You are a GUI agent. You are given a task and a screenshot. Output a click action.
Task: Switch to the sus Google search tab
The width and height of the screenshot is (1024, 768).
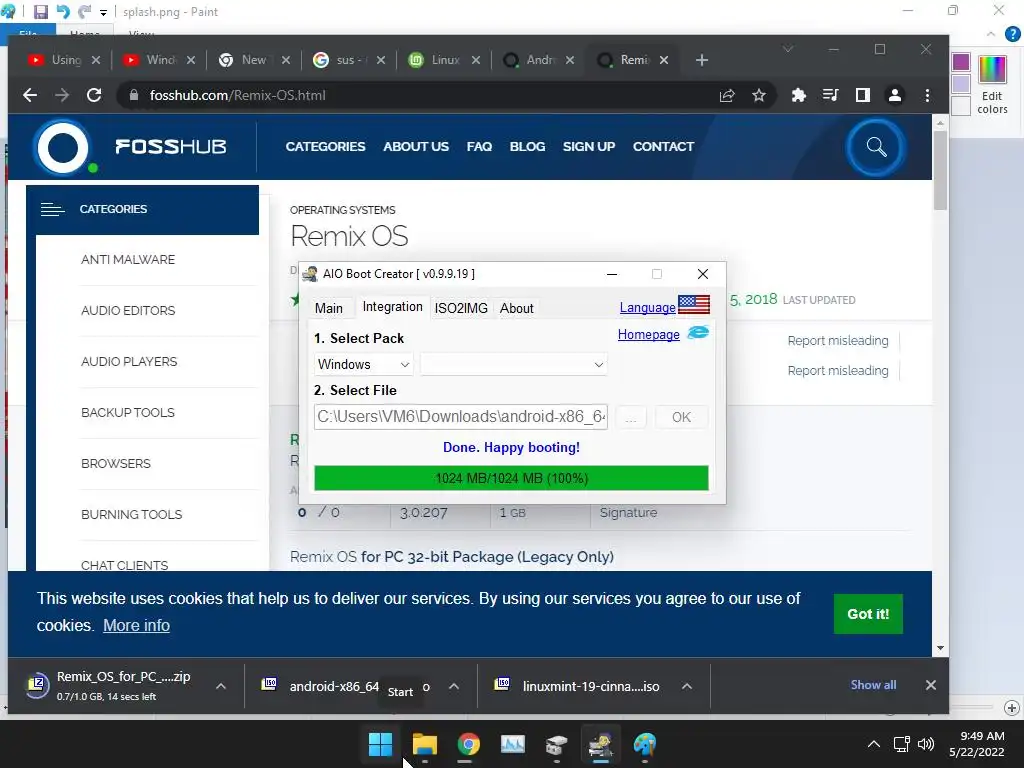click(x=350, y=60)
